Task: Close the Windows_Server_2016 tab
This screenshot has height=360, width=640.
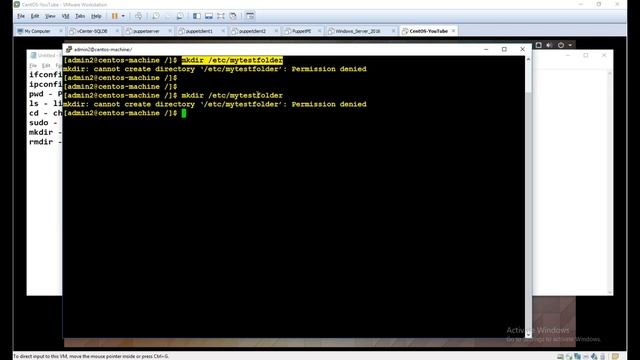Action: coord(393,31)
